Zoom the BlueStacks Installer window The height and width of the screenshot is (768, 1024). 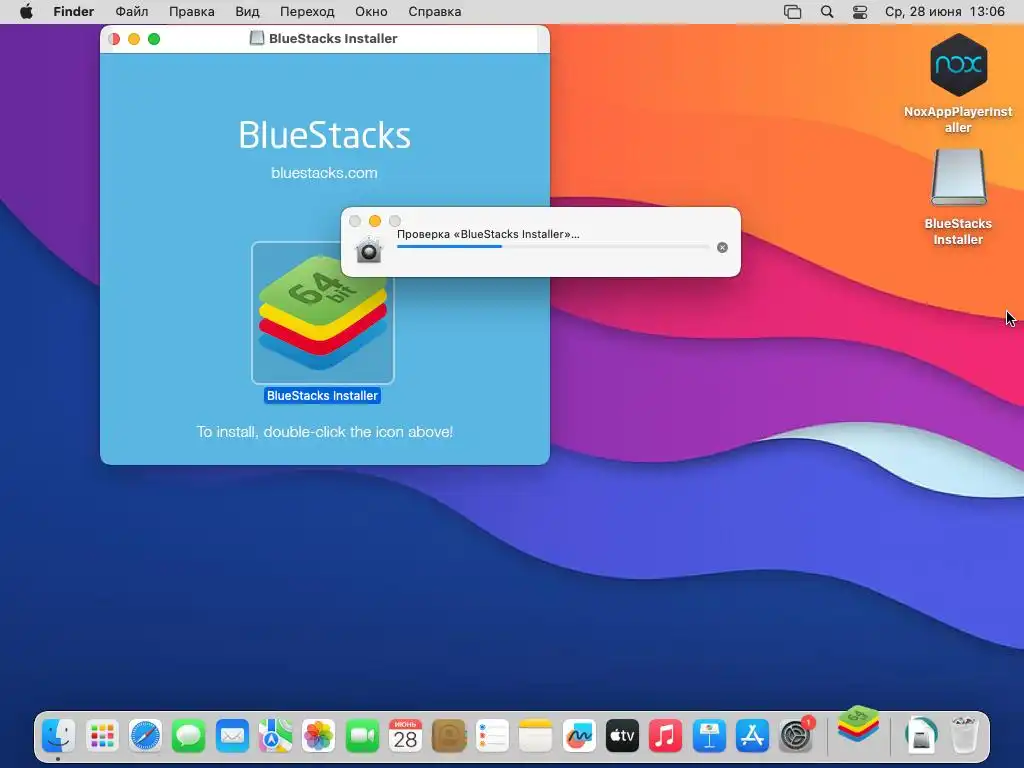point(154,39)
